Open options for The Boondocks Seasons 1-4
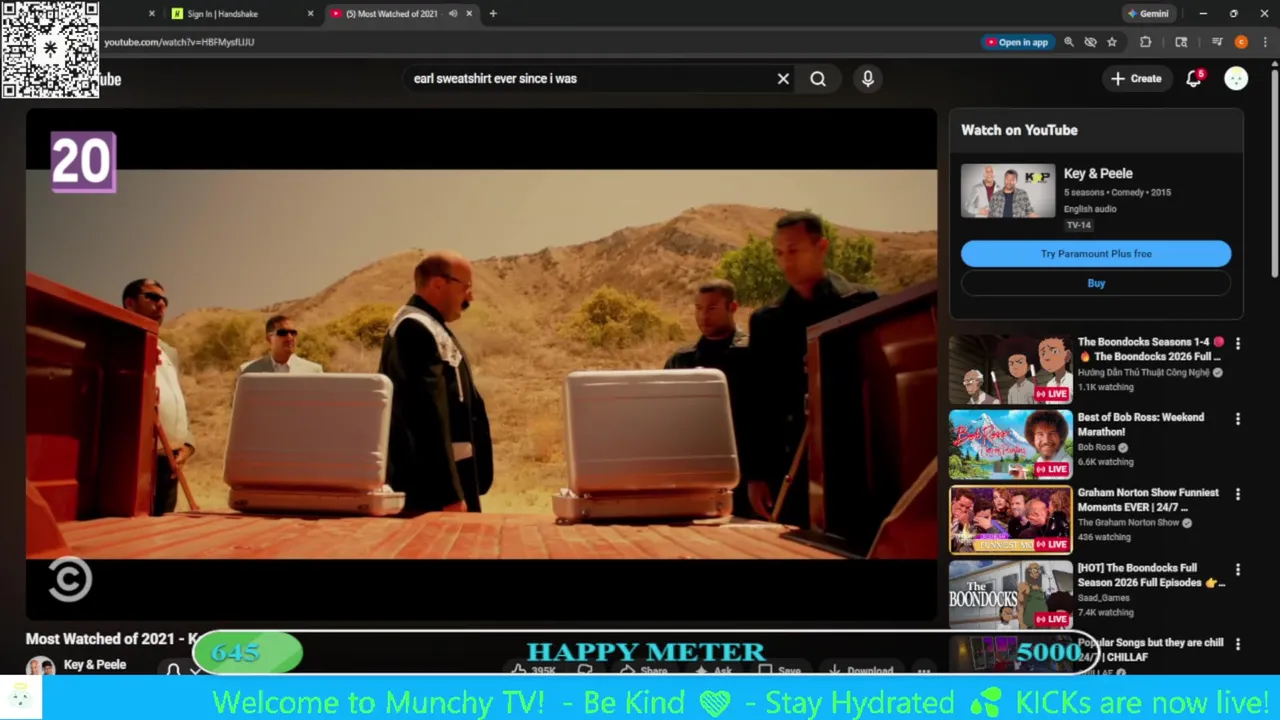The height and width of the screenshot is (720, 1280). (1238, 343)
